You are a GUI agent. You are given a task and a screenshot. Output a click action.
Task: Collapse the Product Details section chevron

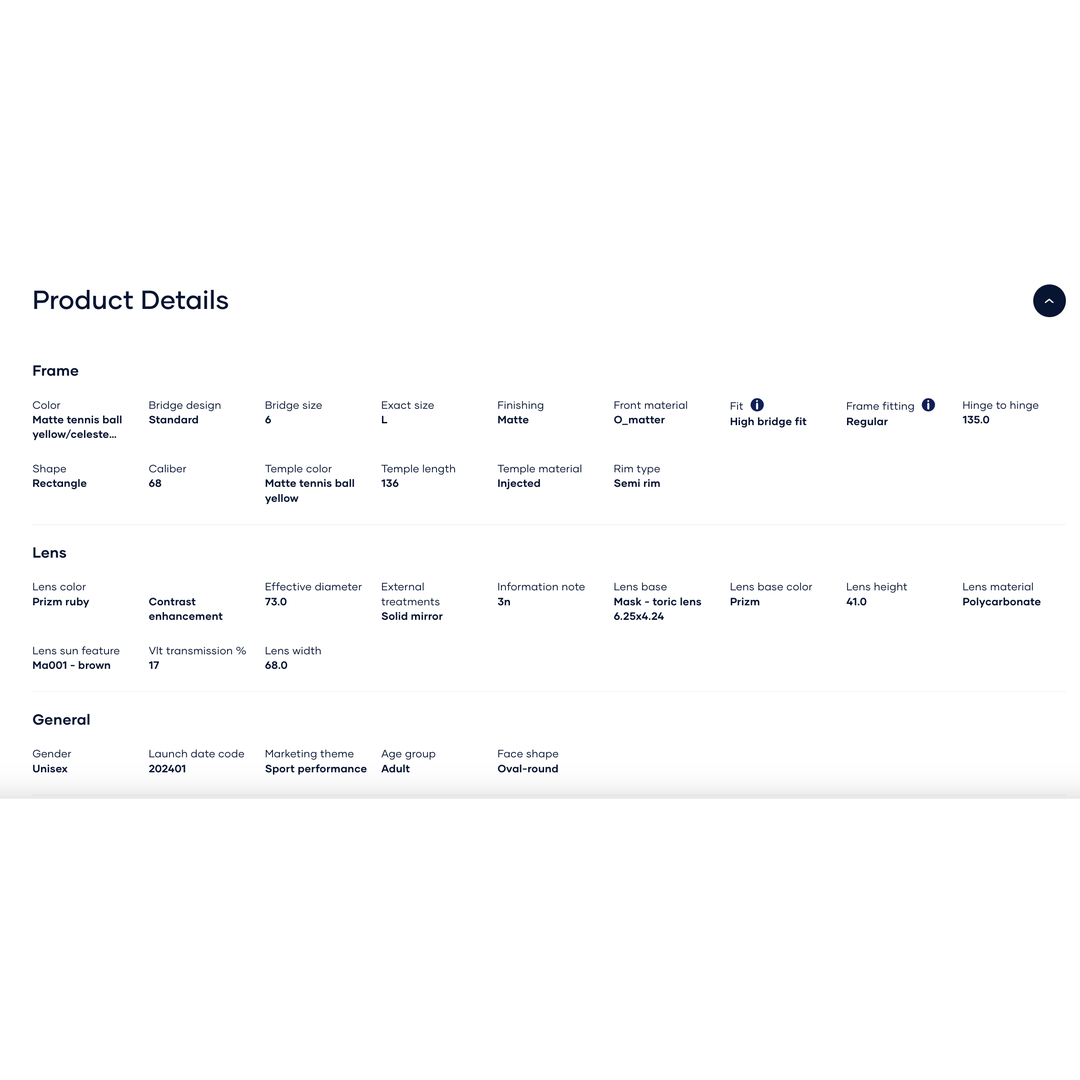coord(1048,301)
